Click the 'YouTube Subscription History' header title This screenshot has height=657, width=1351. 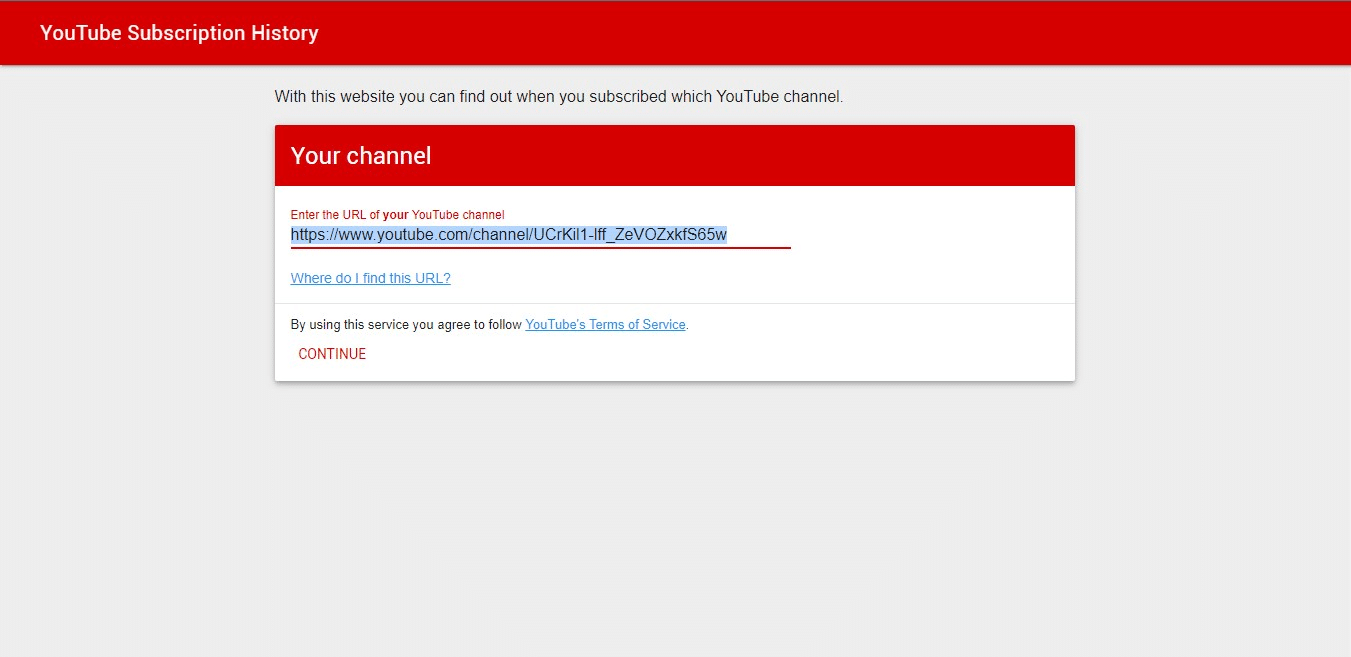[179, 33]
